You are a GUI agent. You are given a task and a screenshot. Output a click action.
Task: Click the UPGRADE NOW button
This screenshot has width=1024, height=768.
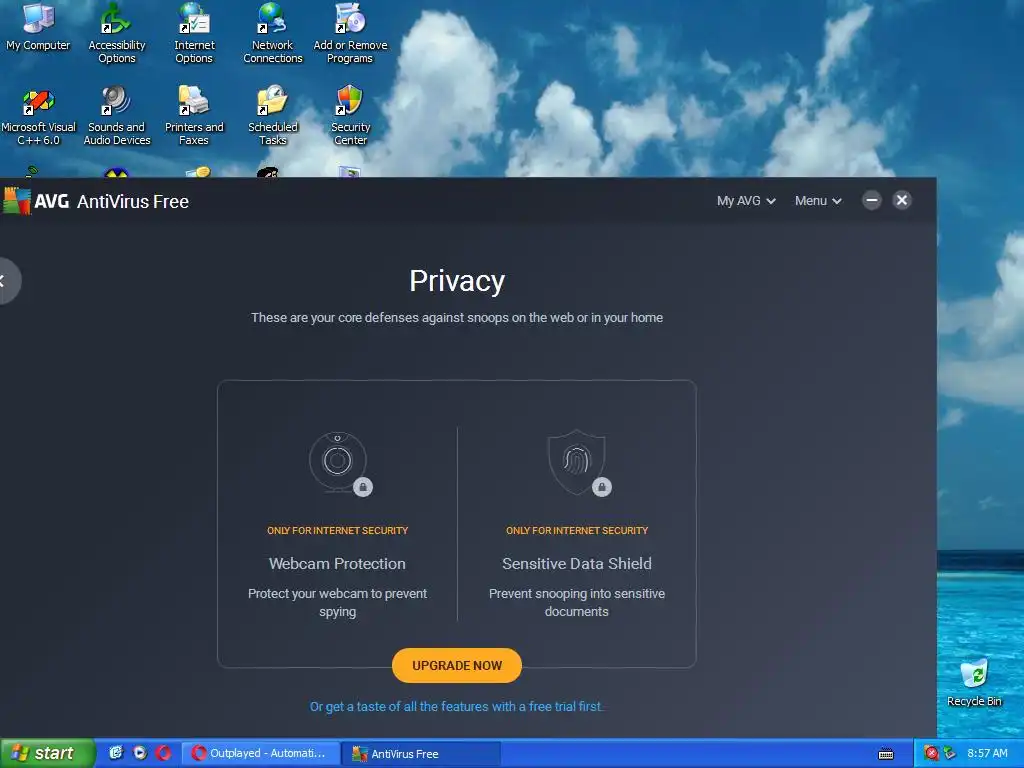[456, 665]
